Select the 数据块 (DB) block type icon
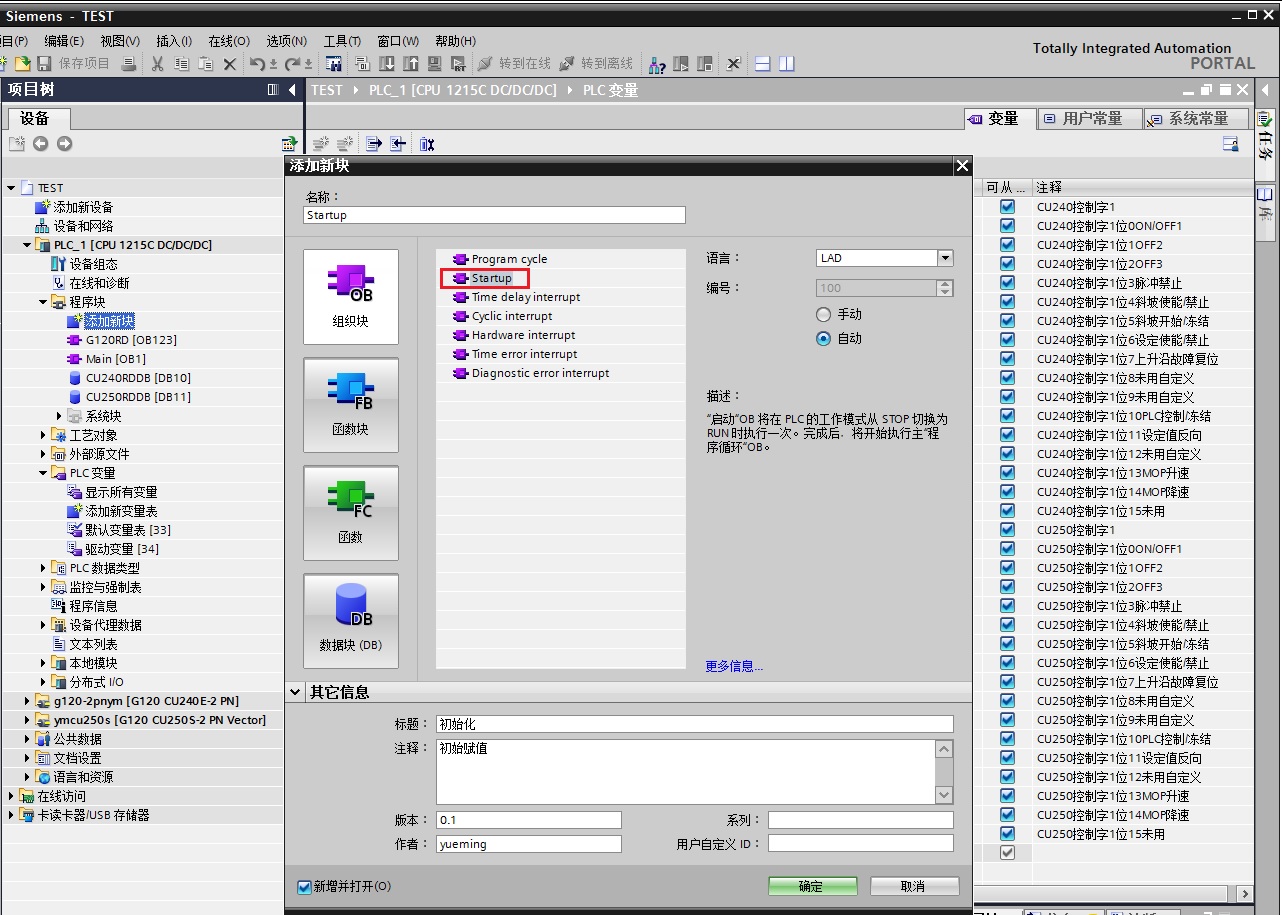Image resolution: width=1282 pixels, height=915 pixels. point(350,620)
